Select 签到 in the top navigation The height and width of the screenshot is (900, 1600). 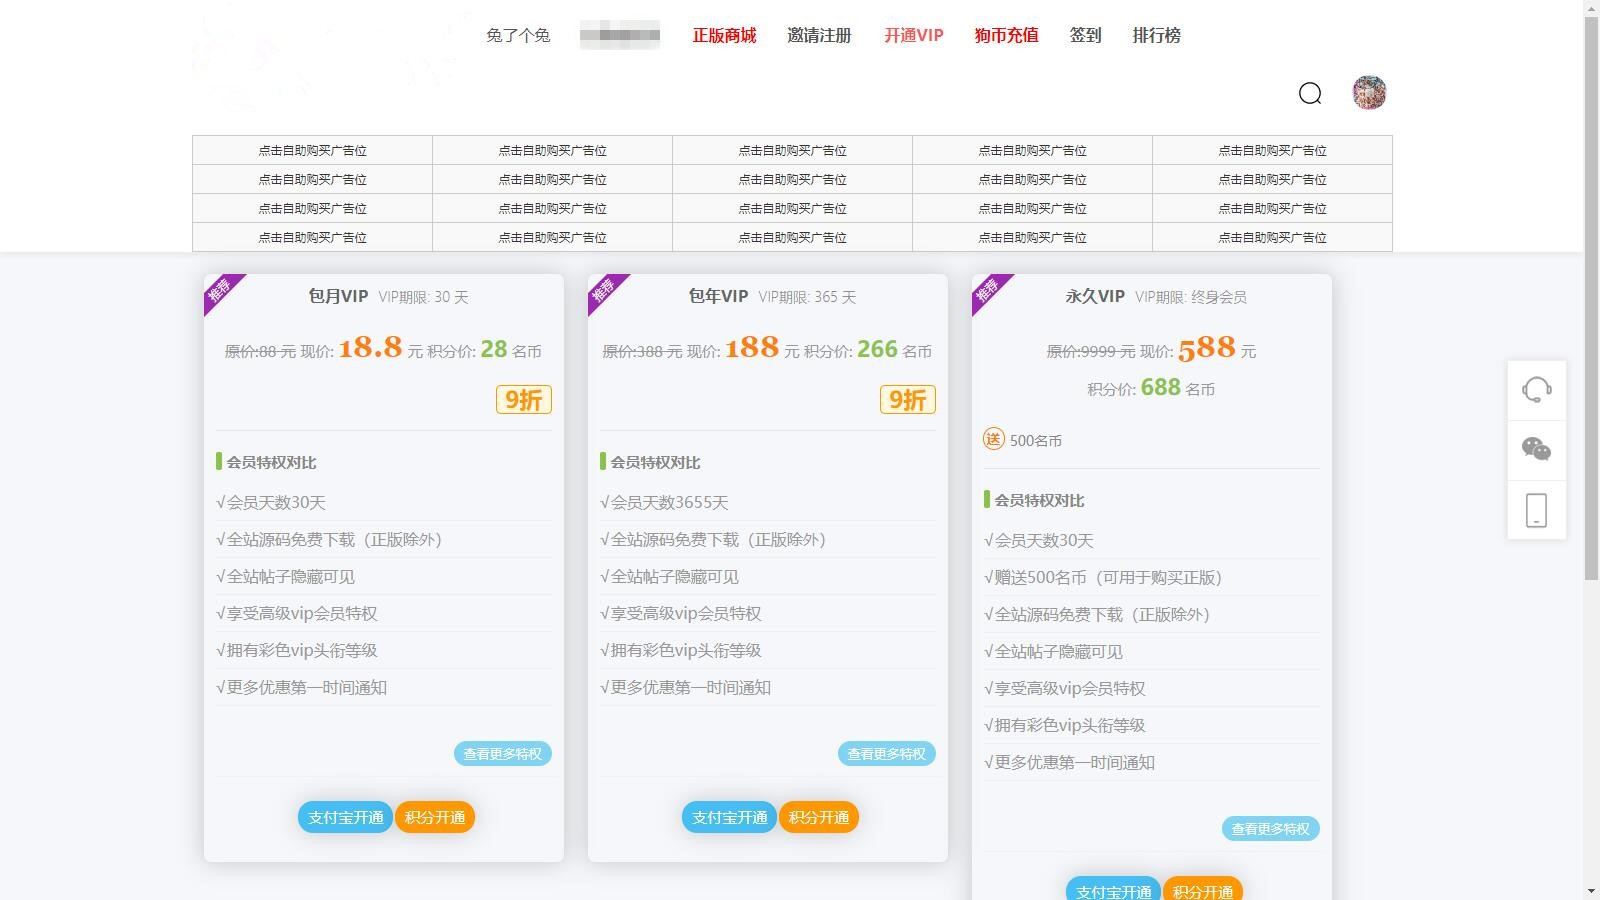[x=1085, y=35]
